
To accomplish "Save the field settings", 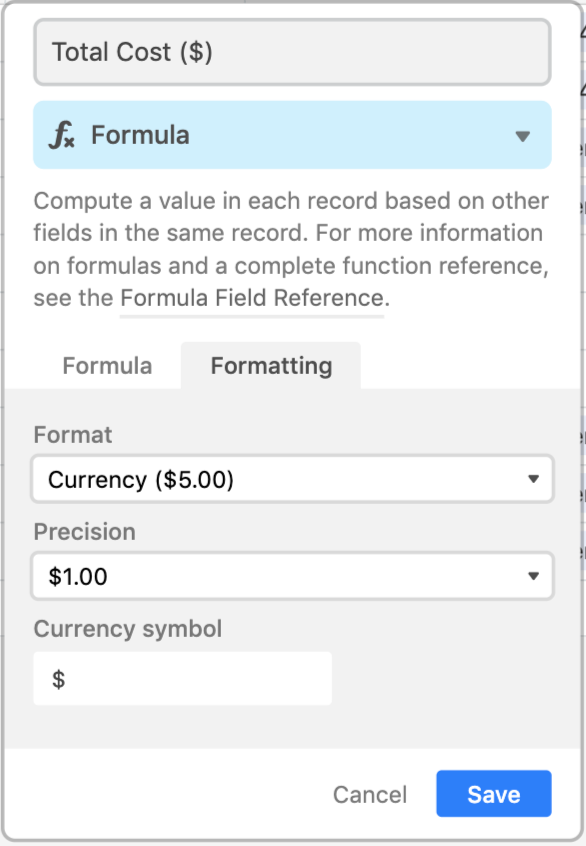I will (494, 794).
